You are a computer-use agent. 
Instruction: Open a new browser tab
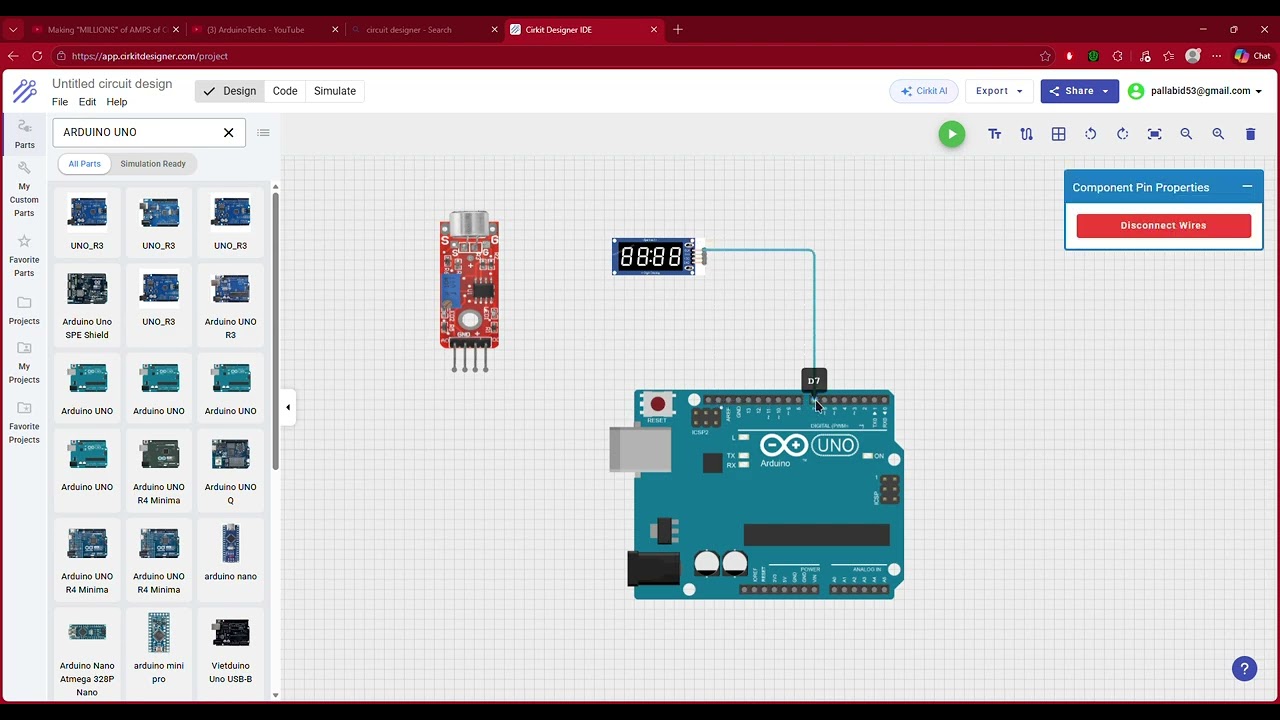678,30
